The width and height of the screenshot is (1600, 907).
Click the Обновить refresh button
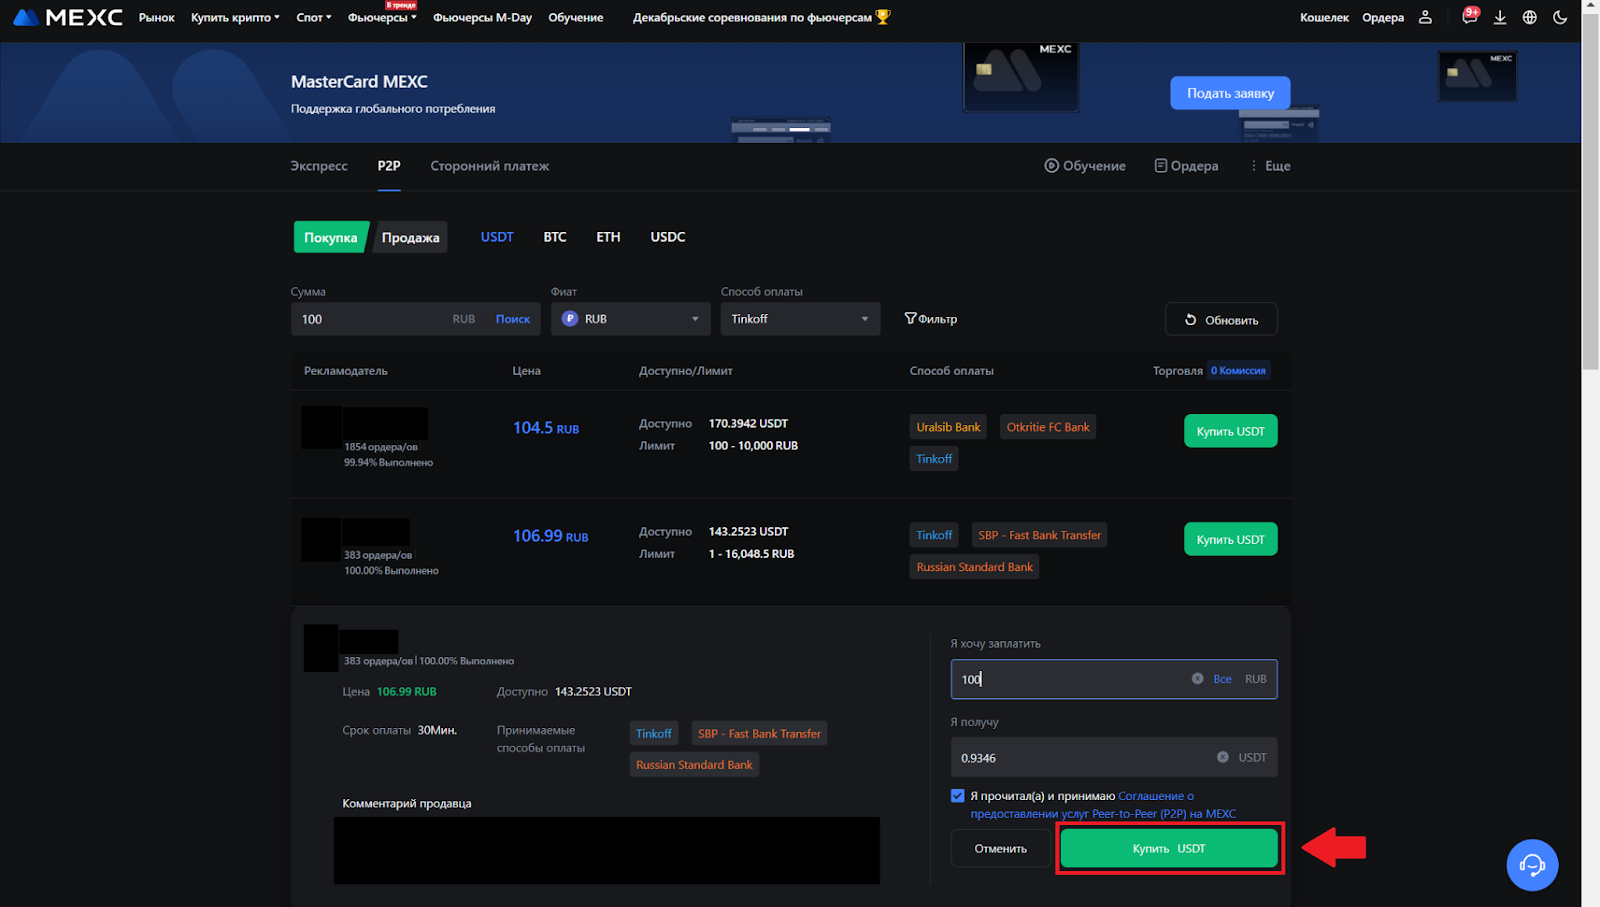1221,320
